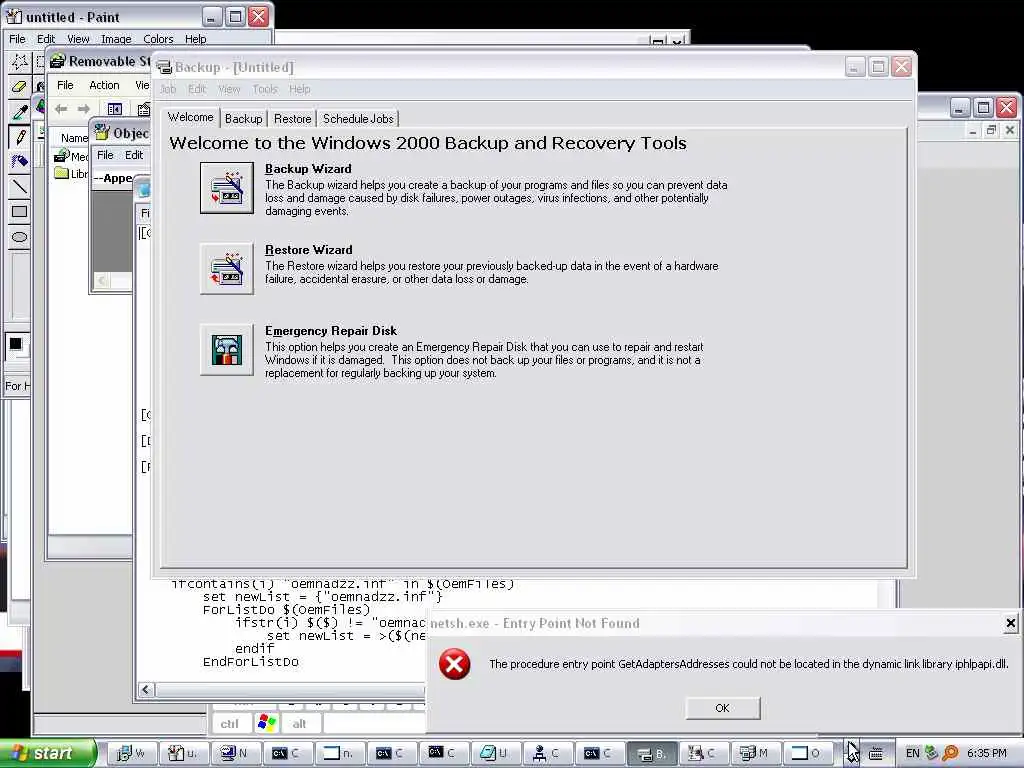Click the ctrl key on on-screen keyboard
The image size is (1024, 768).
(229, 724)
